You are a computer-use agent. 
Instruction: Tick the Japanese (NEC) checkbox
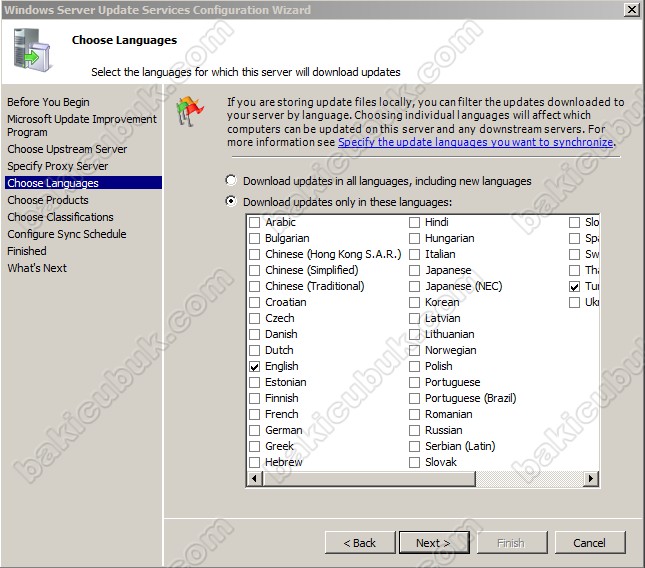414,286
